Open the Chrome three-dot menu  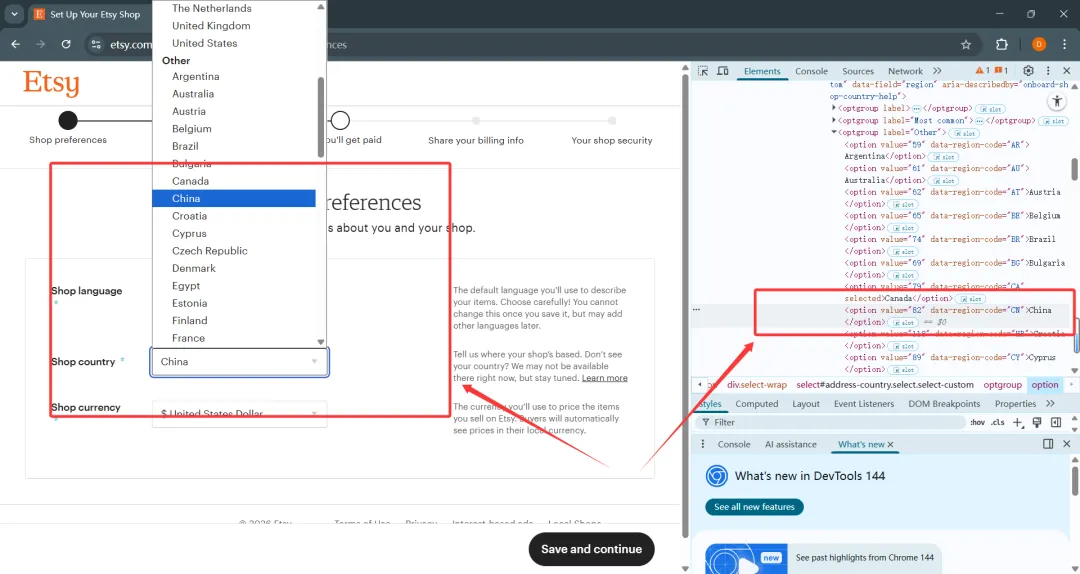[1065, 44]
